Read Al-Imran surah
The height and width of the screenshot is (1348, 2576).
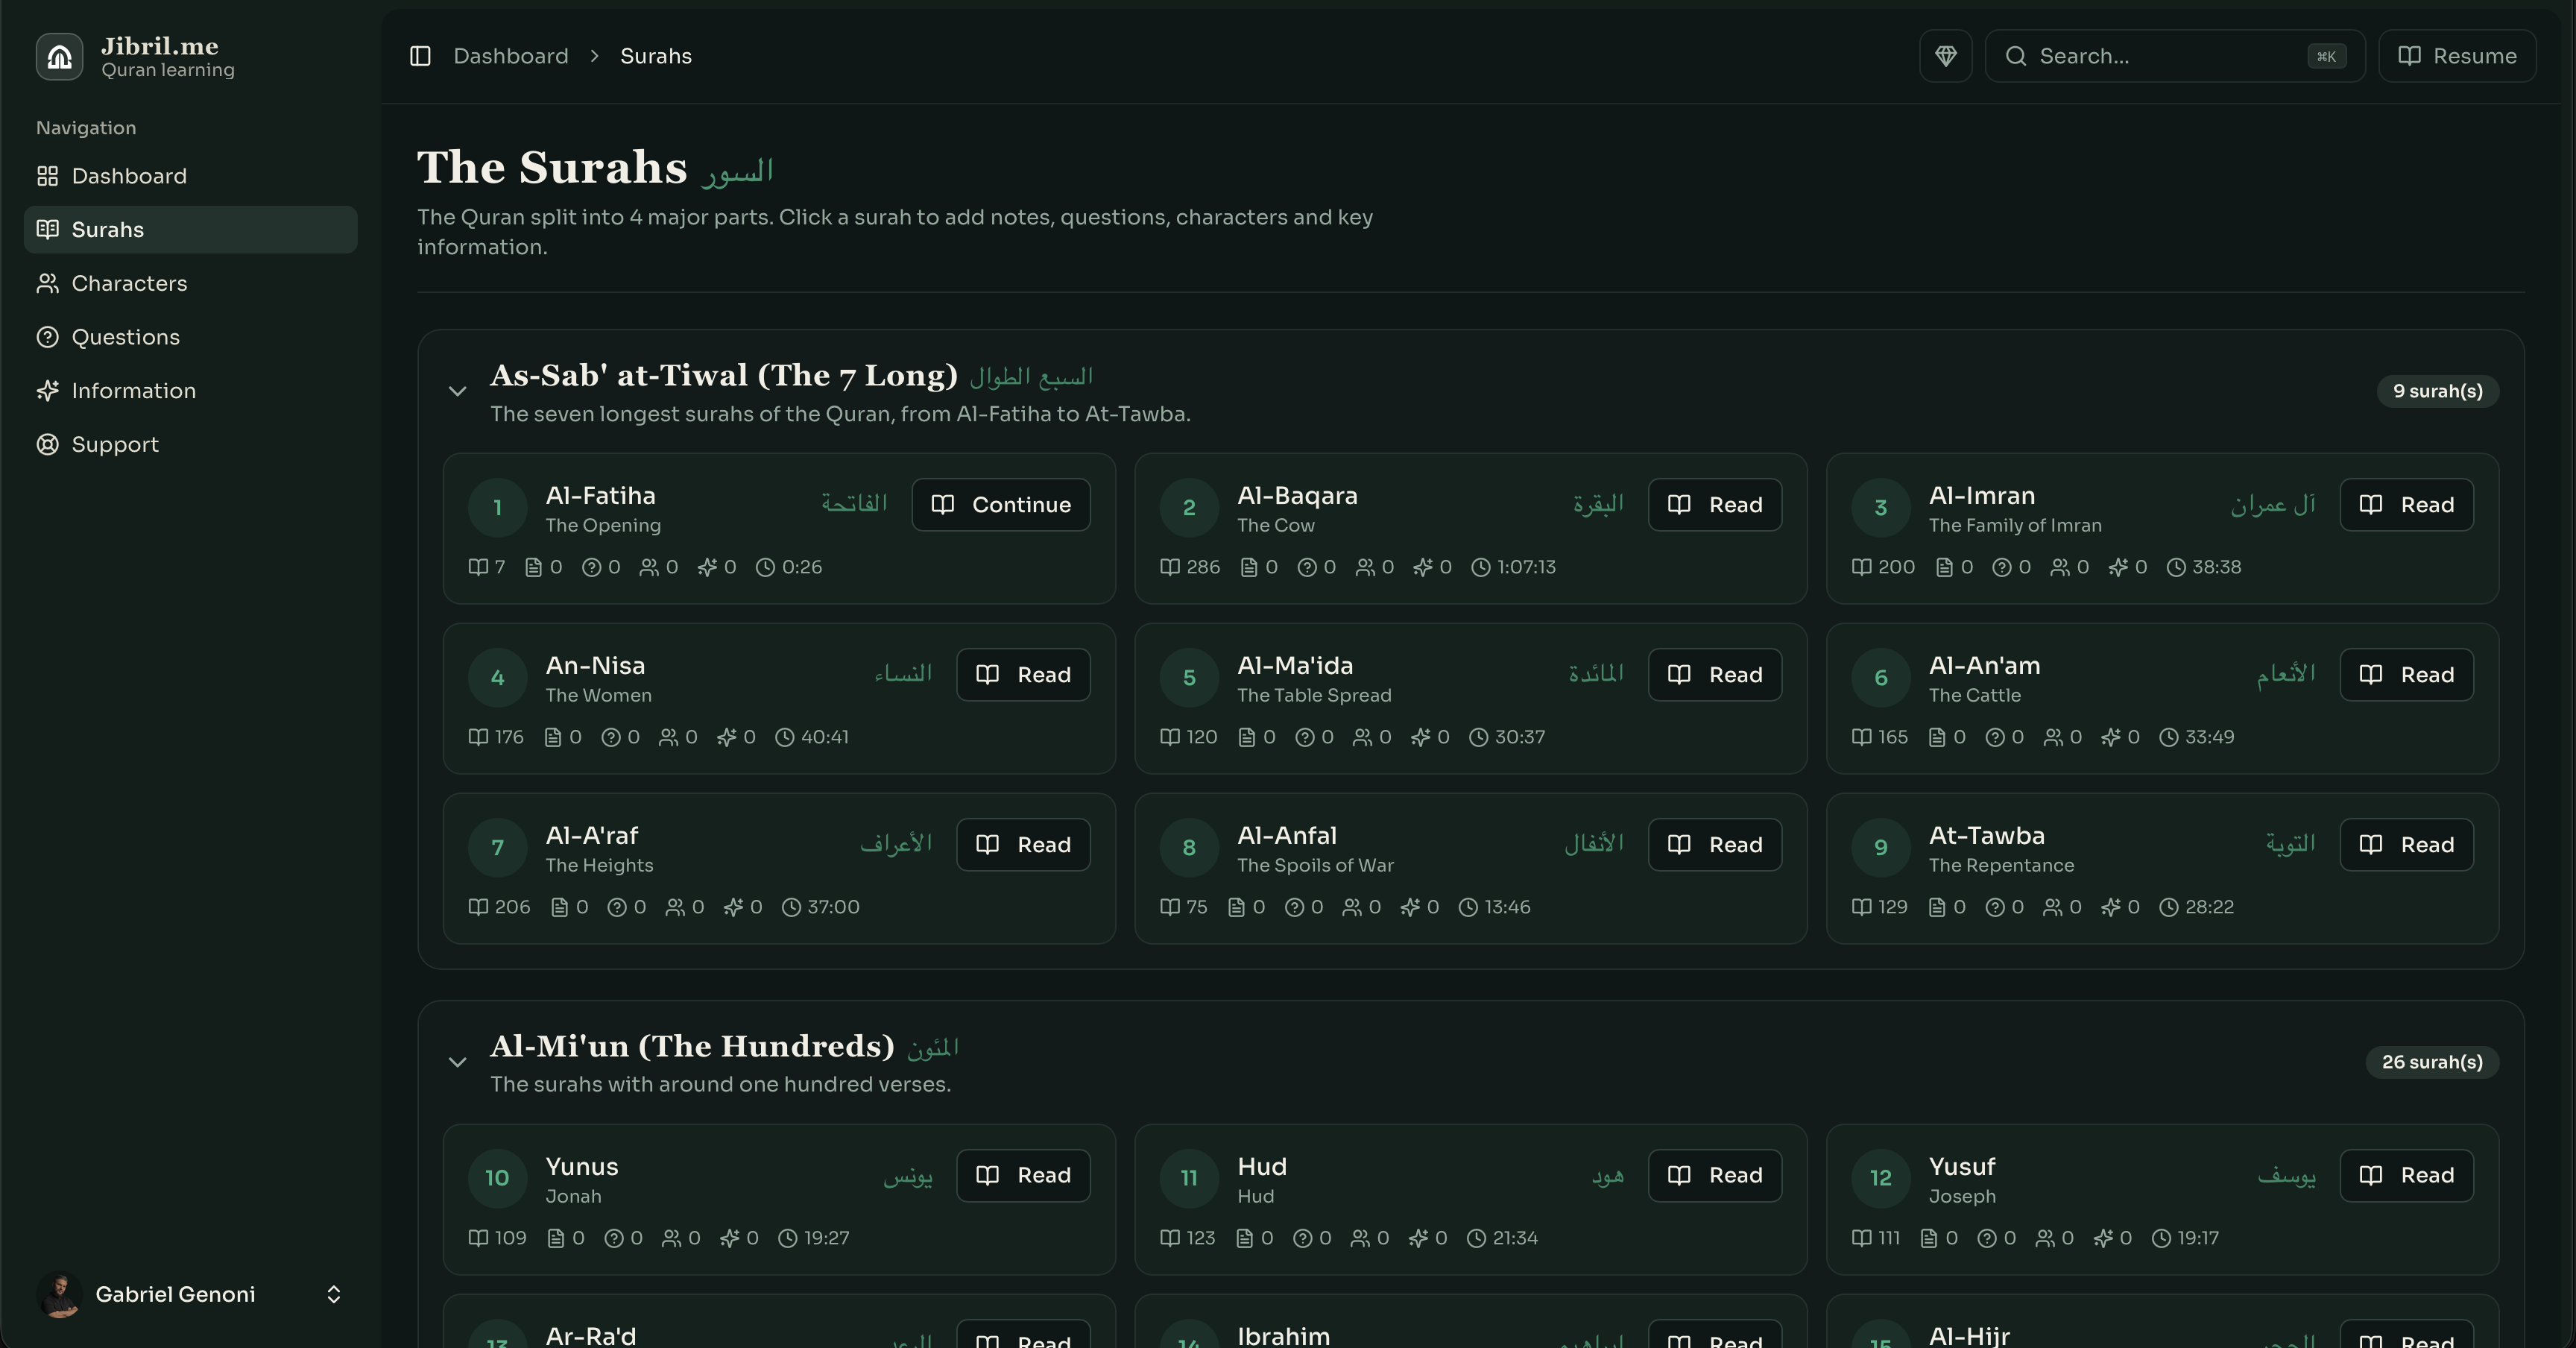coord(2406,505)
